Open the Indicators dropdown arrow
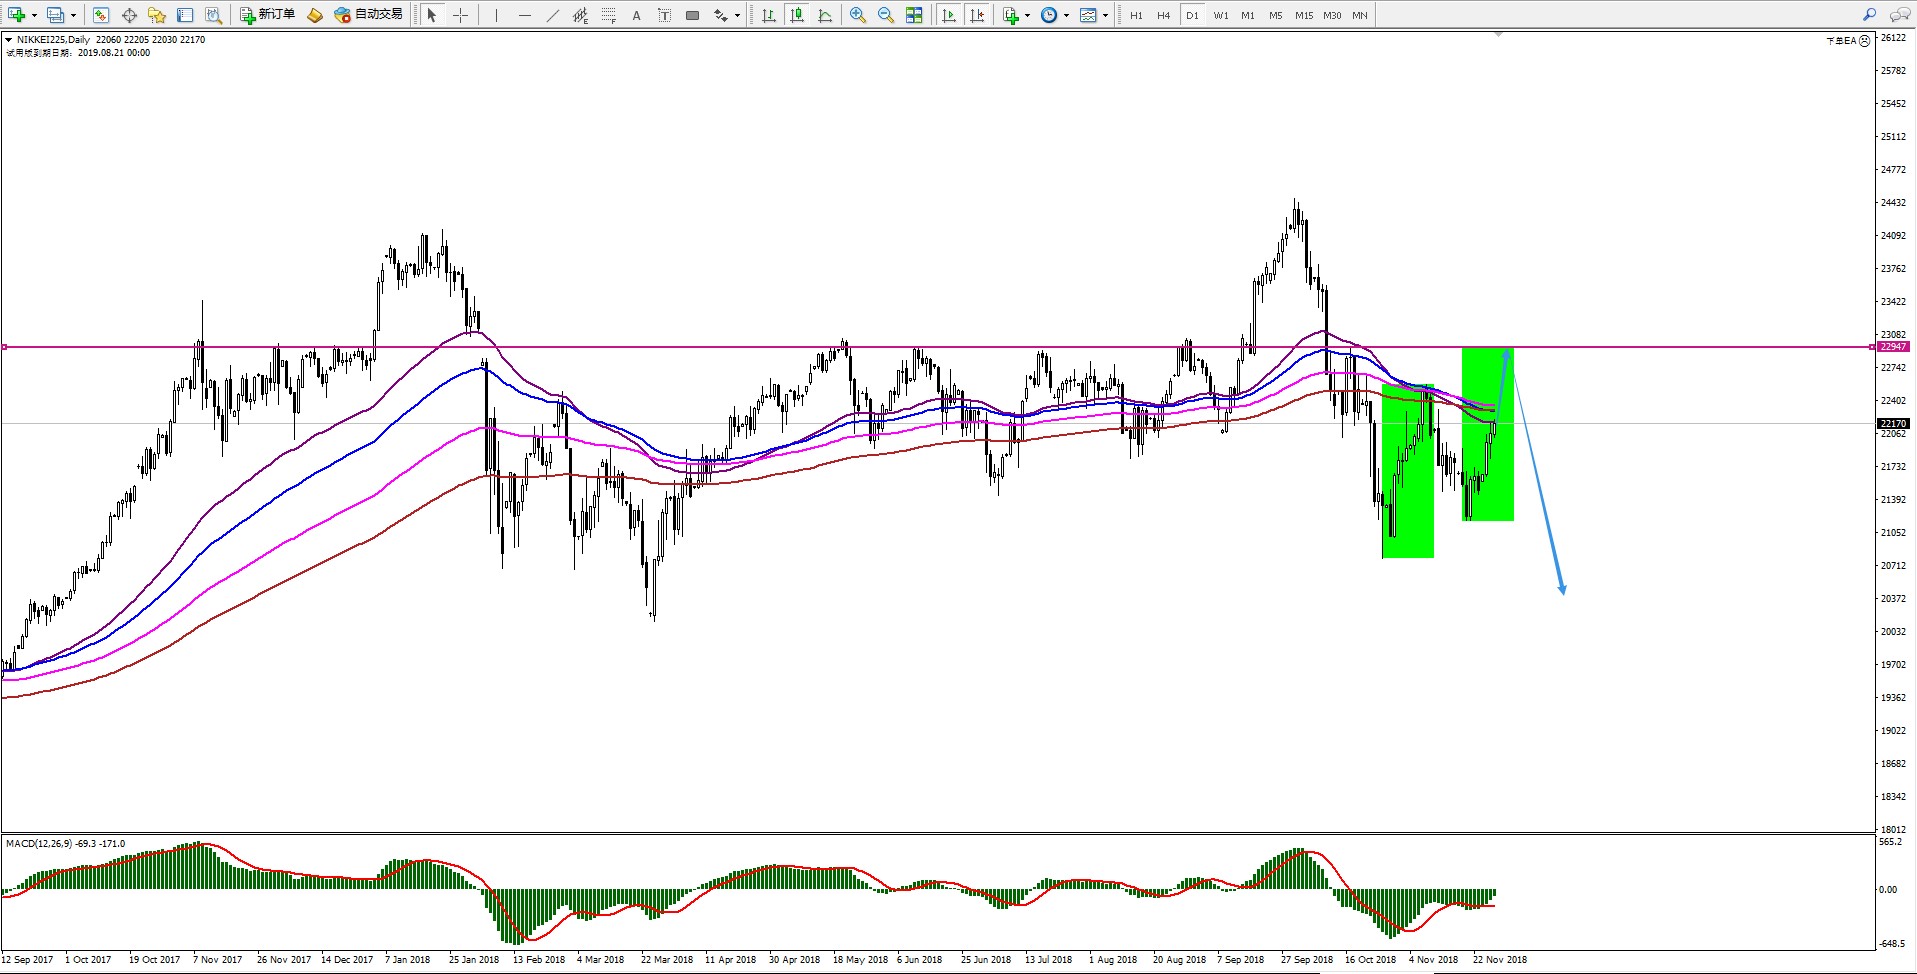The height and width of the screenshot is (974, 1917). pos(1028,15)
